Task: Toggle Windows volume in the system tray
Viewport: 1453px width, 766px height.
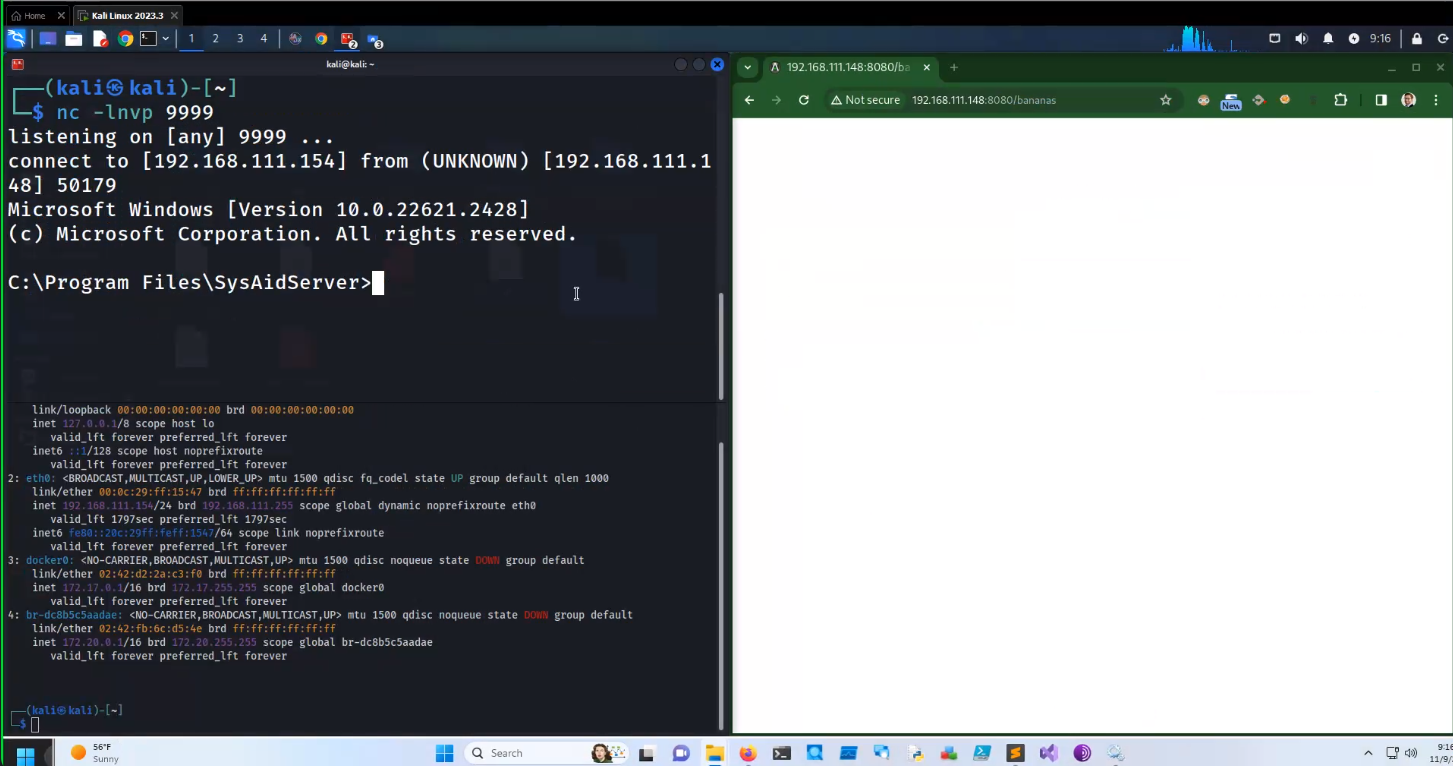Action: 1408,752
